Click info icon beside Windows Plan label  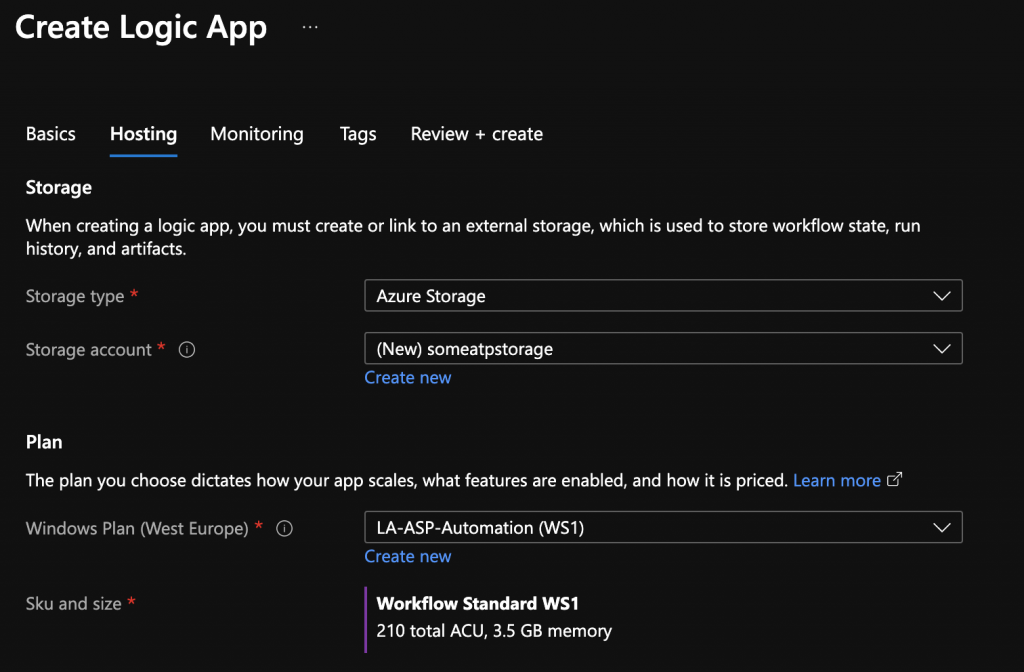[x=284, y=529]
